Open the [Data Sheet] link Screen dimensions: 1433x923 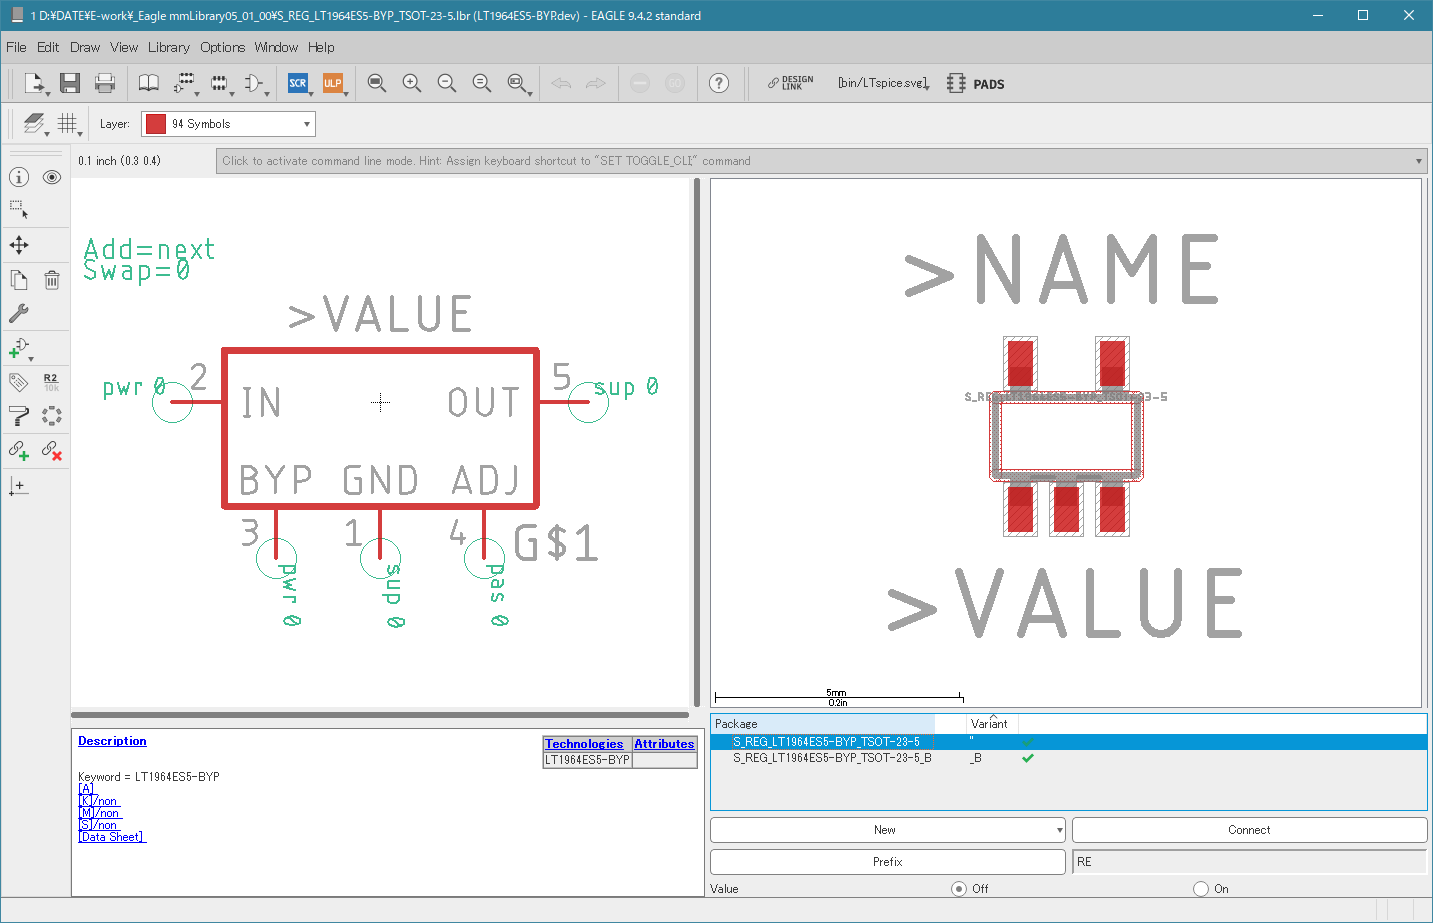pyautogui.click(x=112, y=837)
